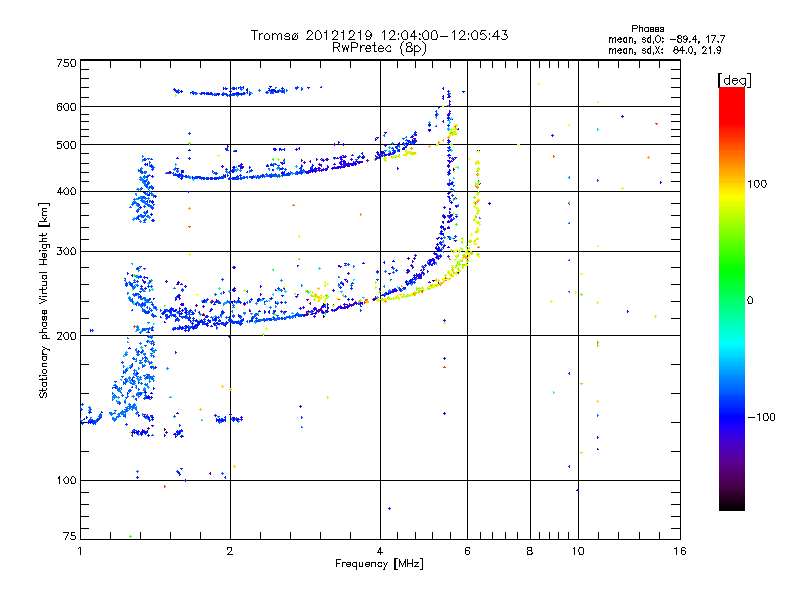Click the 'Frequency [MHz]' x-axis label
Image resolution: width=800 pixels, height=600 pixels.
[x=379, y=564]
